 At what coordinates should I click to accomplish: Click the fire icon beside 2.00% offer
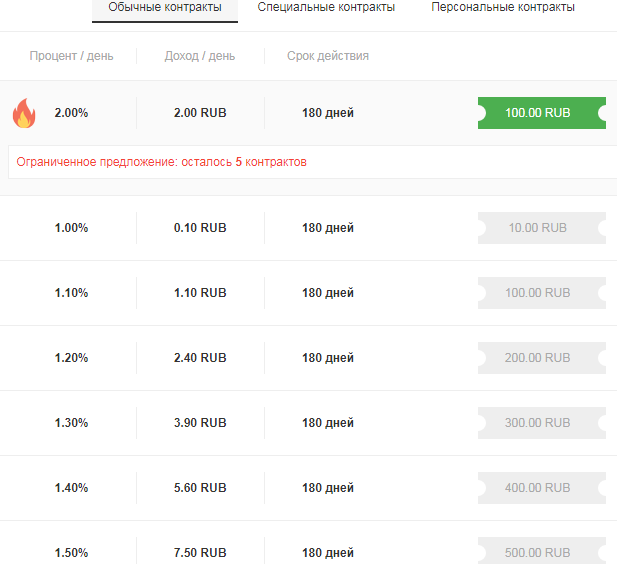point(23,113)
